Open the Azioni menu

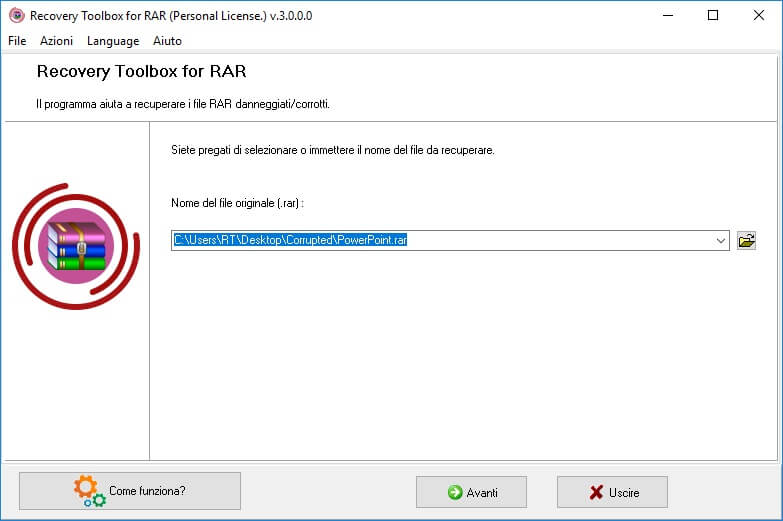tap(57, 41)
